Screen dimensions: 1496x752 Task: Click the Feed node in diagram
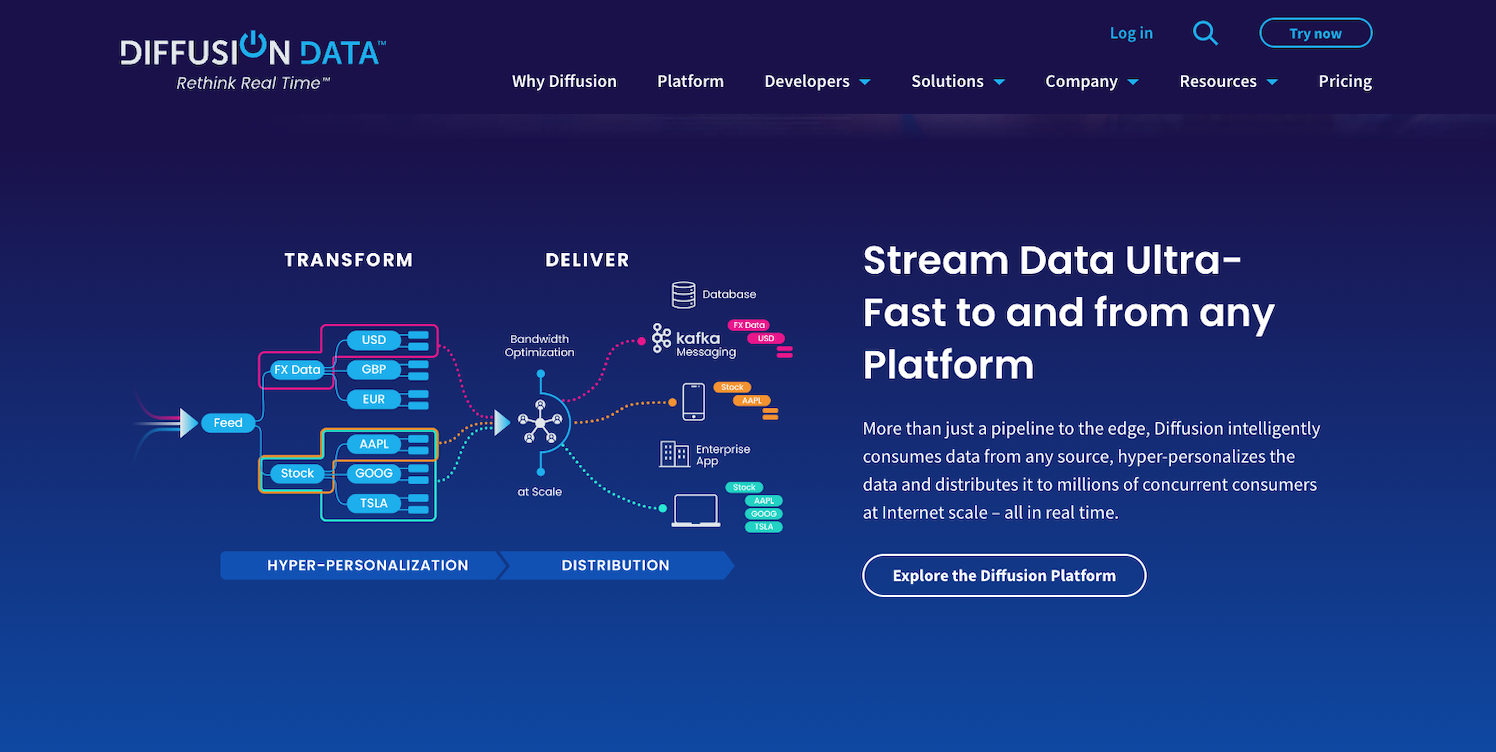pos(228,423)
